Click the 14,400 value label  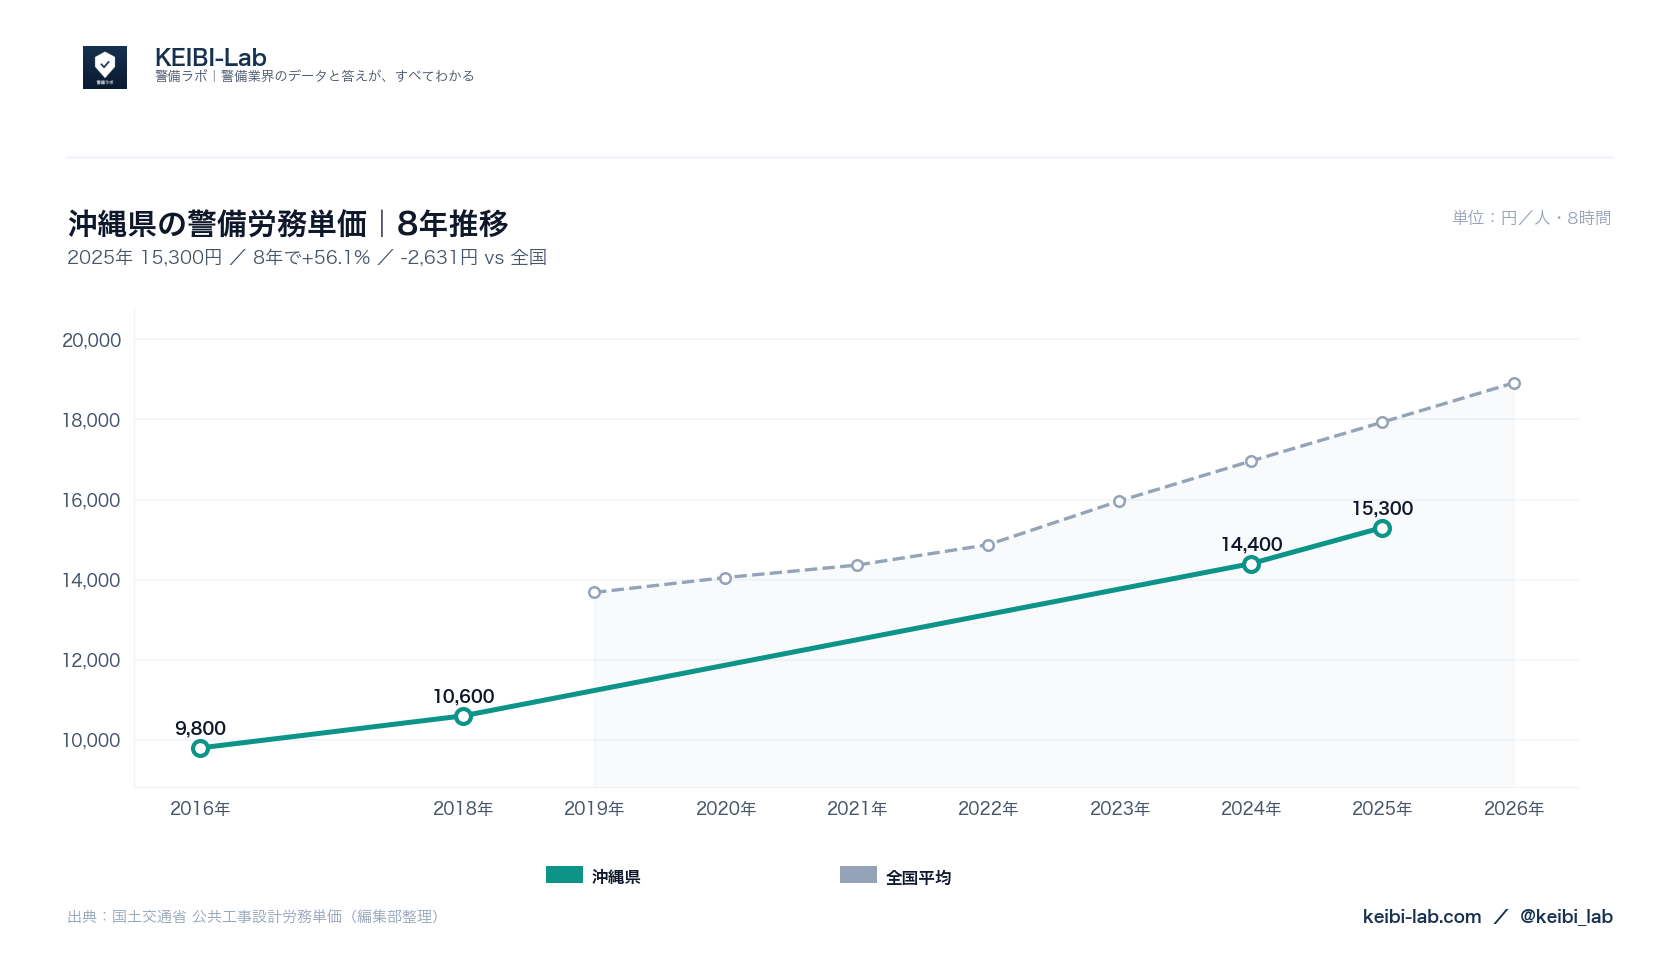pos(1251,544)
